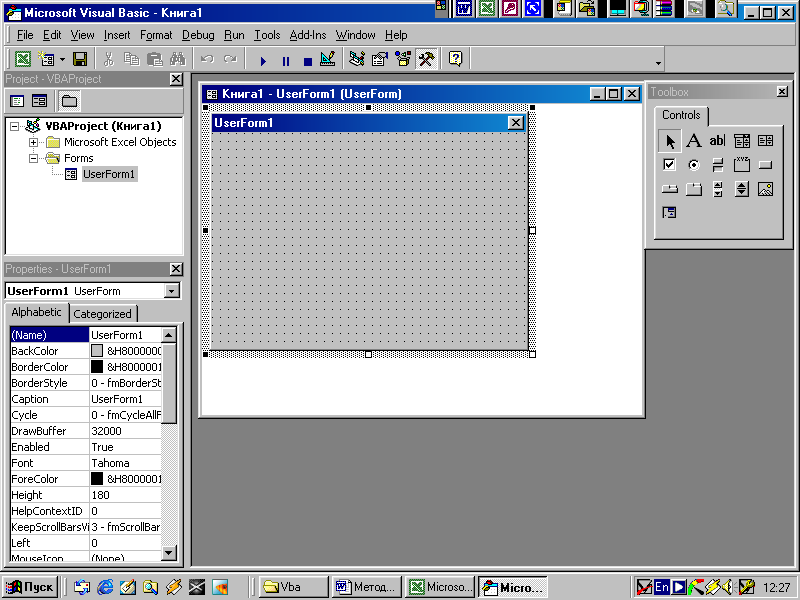The image size is (800, 600).
Task: Open the Tools menu
Action: [267, 35]
